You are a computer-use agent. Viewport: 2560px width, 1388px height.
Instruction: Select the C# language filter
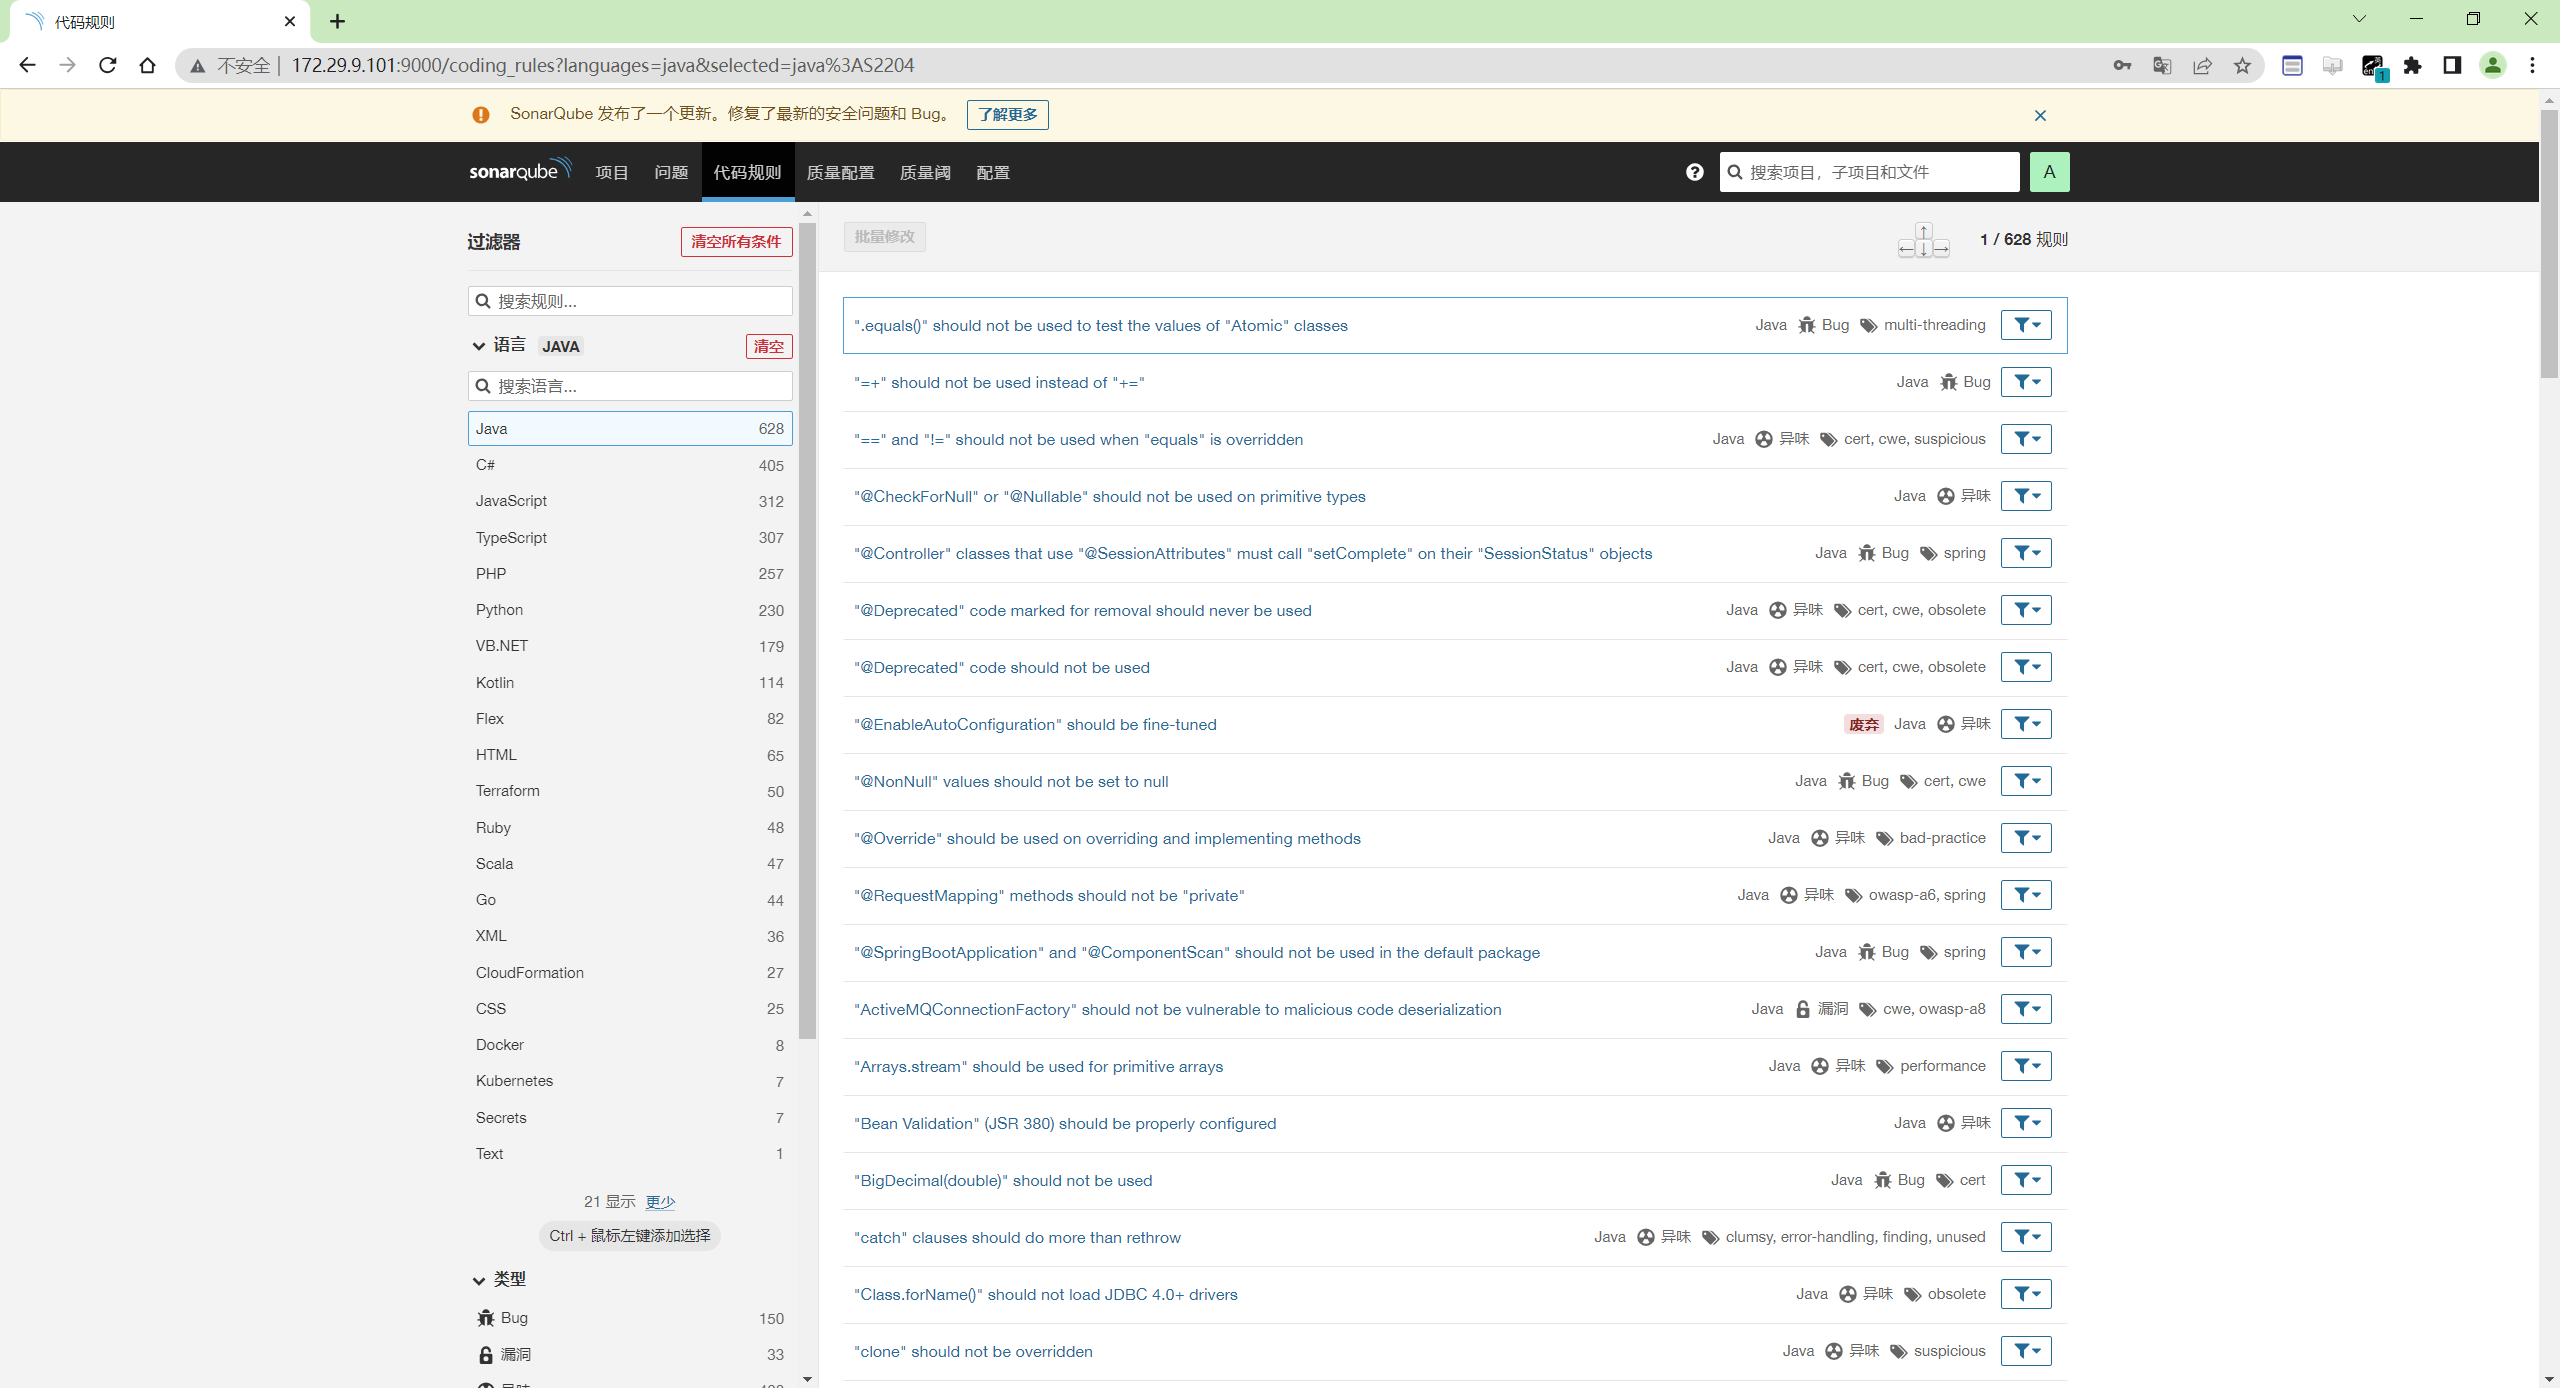pos(630,465)
